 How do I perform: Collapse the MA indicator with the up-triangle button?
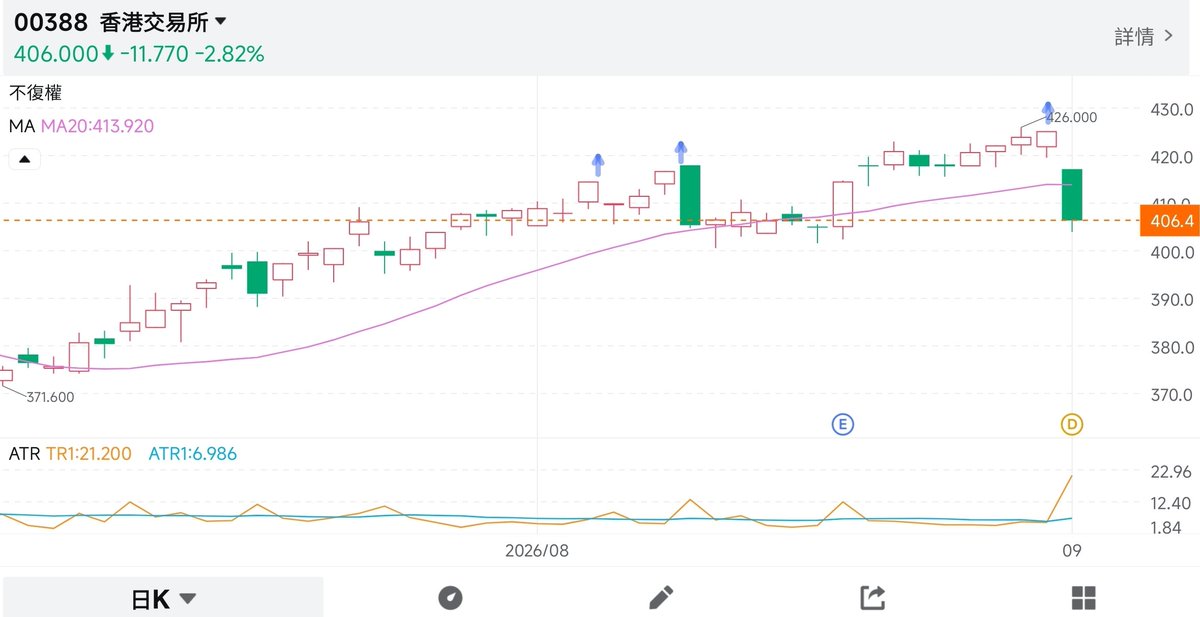tap(25, 159)
